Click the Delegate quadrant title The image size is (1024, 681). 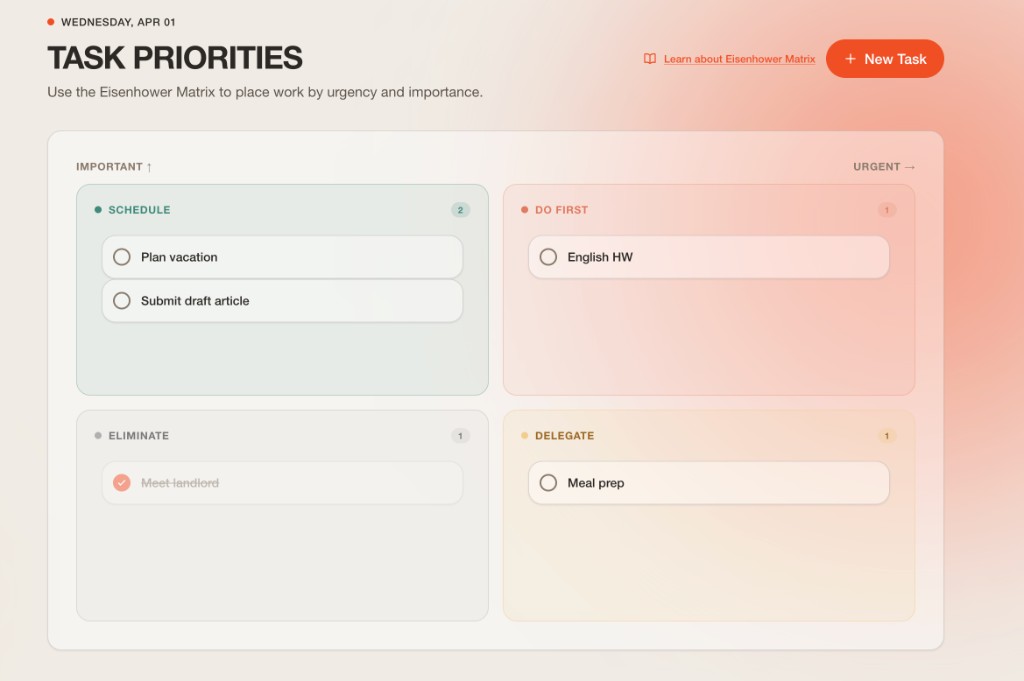564,436
